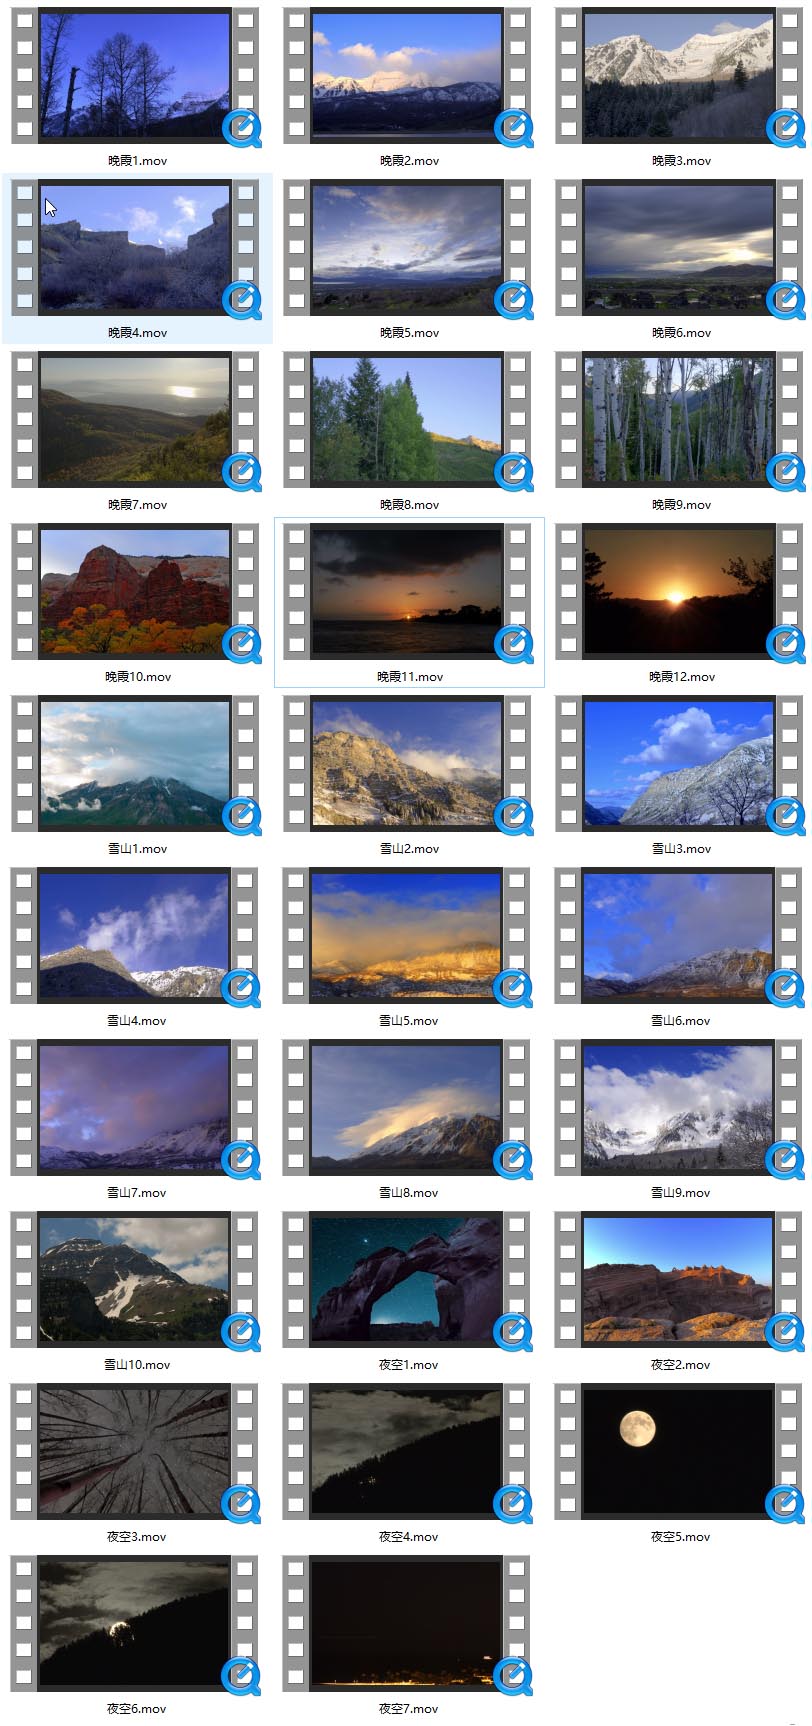Click the 晚霞8.mov green trees icon
Viewport: 812px width, 1726px height.
[407, 420]
